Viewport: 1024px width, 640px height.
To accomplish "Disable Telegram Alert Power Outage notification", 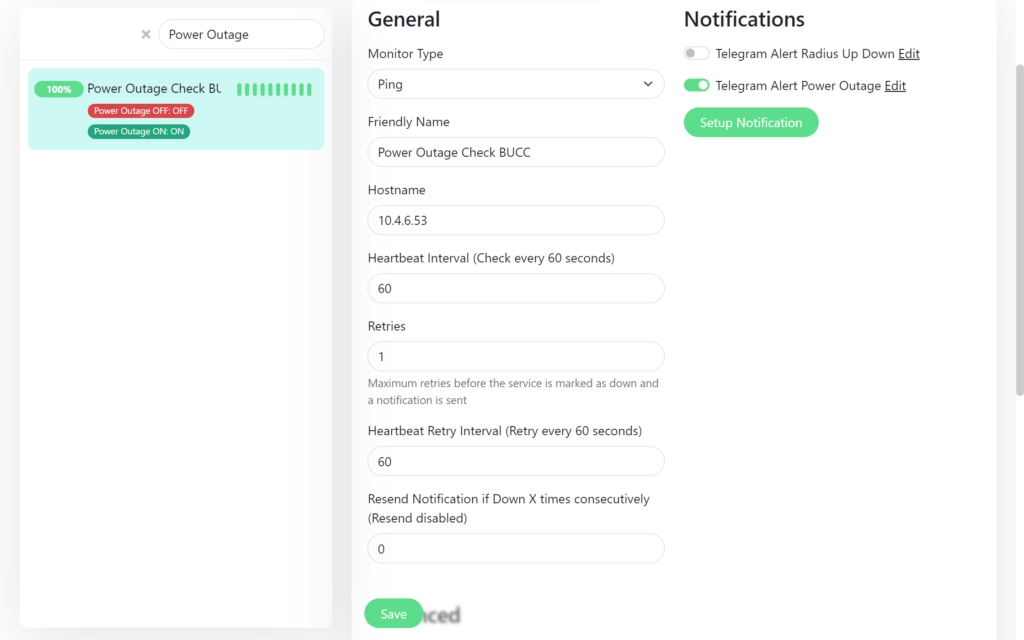I will click(x=696, y=86).
